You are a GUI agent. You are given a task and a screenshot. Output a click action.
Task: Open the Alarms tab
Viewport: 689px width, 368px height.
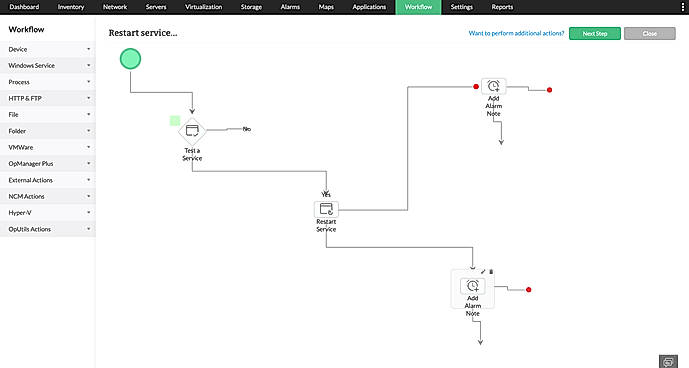point(290,7)
